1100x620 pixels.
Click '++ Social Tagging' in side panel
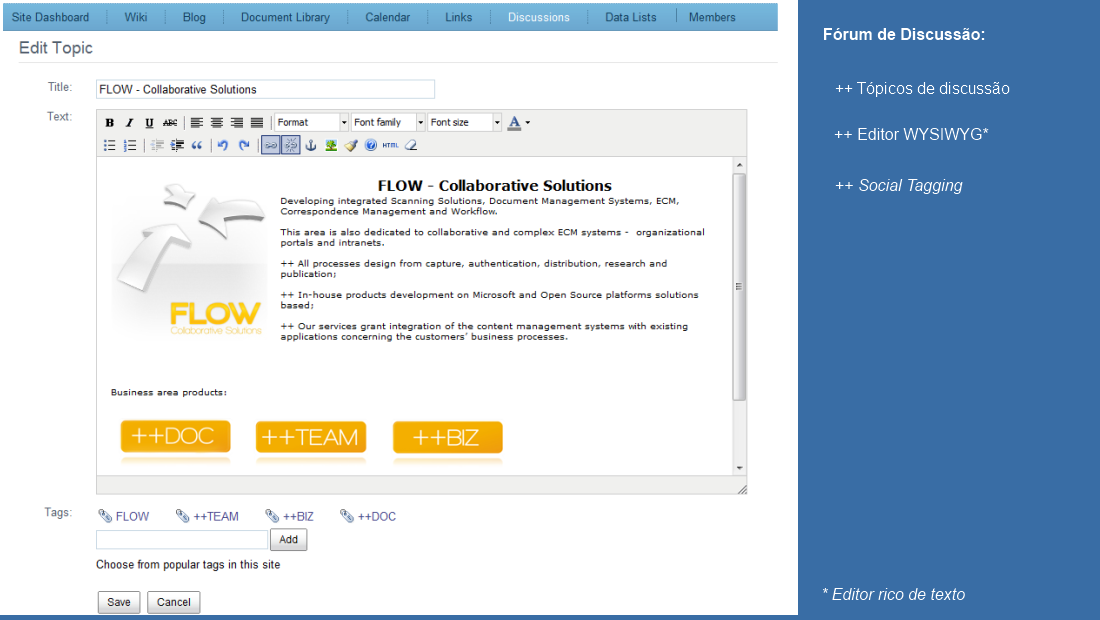(x=899, y=185)
